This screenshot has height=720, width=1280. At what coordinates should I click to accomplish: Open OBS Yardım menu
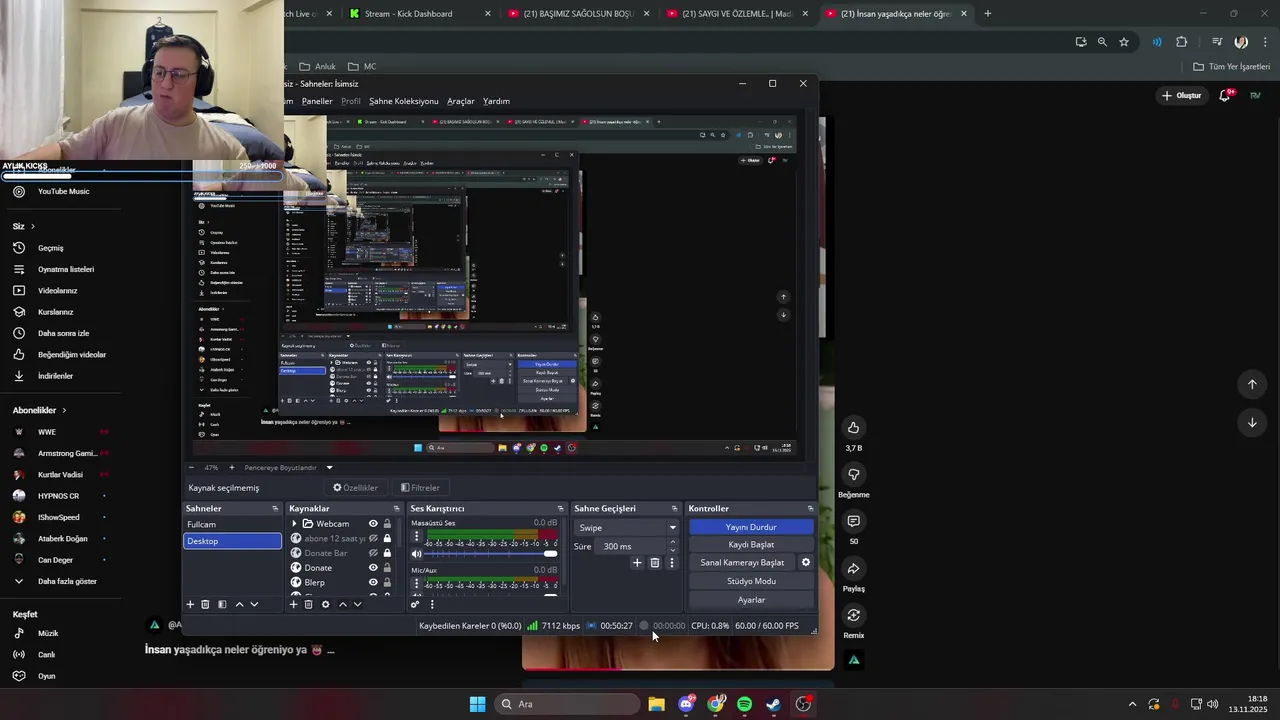point(497,101)
